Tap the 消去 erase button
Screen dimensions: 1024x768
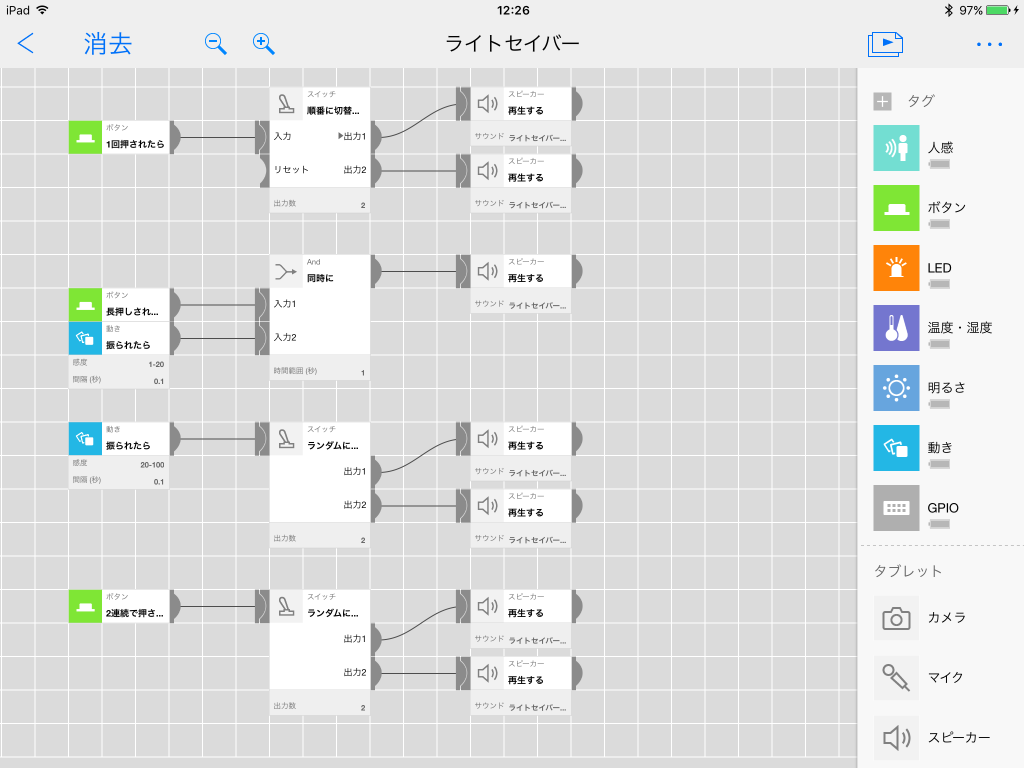[108, 44]
